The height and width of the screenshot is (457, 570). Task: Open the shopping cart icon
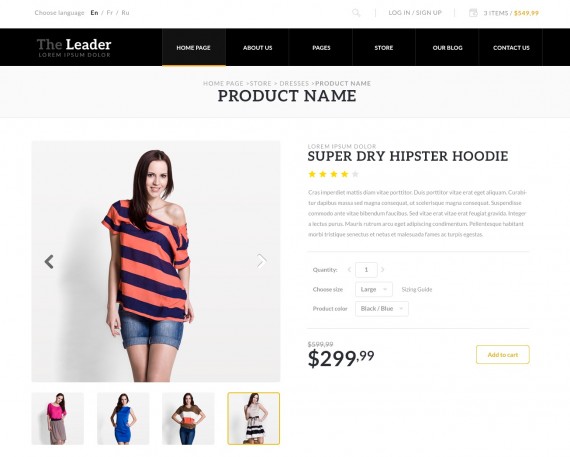tap(473, 13)
